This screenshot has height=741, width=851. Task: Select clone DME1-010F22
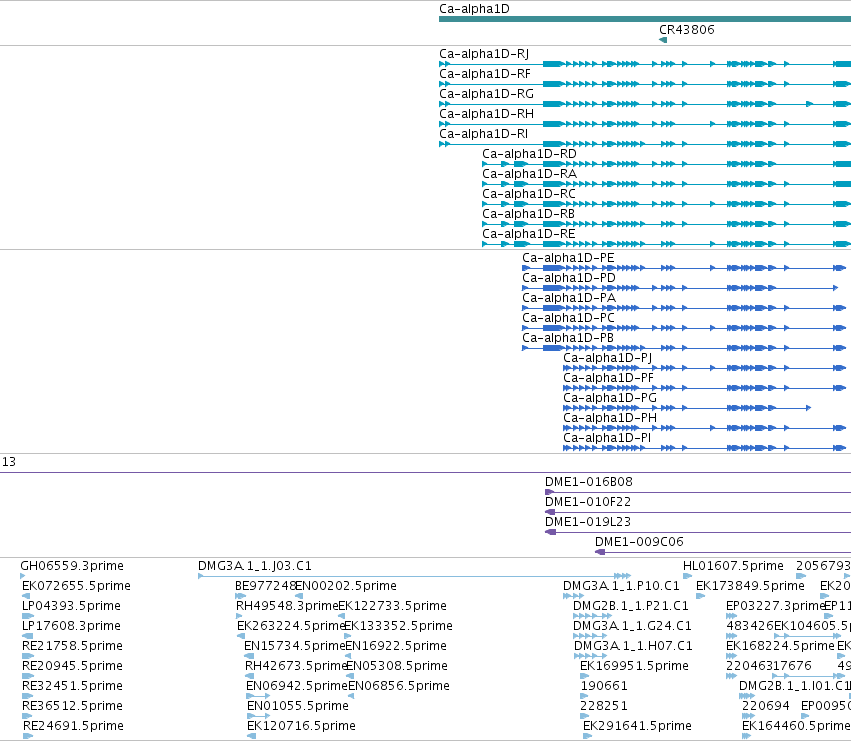coord(588,502)
